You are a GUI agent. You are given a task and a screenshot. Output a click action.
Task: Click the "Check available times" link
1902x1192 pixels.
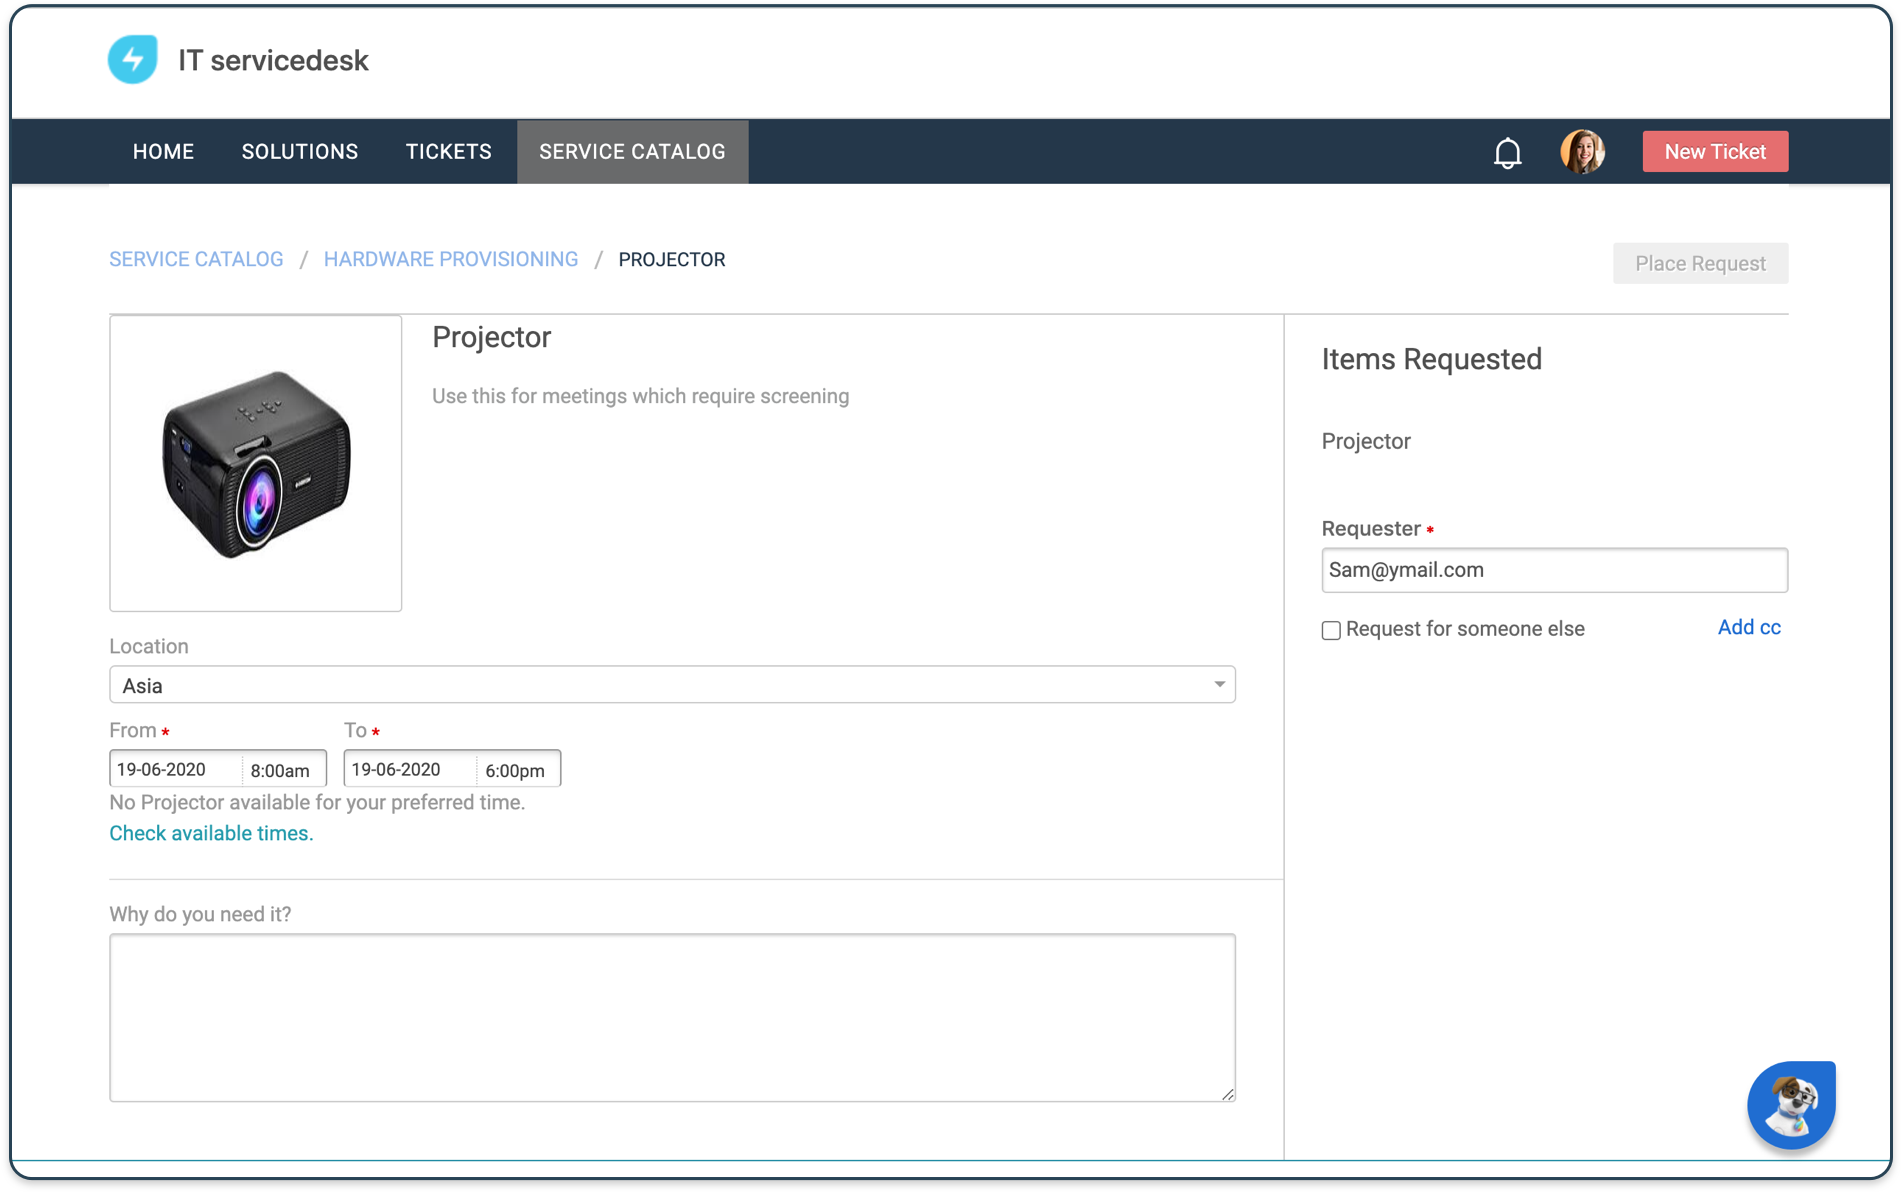[x=210, y=832]
